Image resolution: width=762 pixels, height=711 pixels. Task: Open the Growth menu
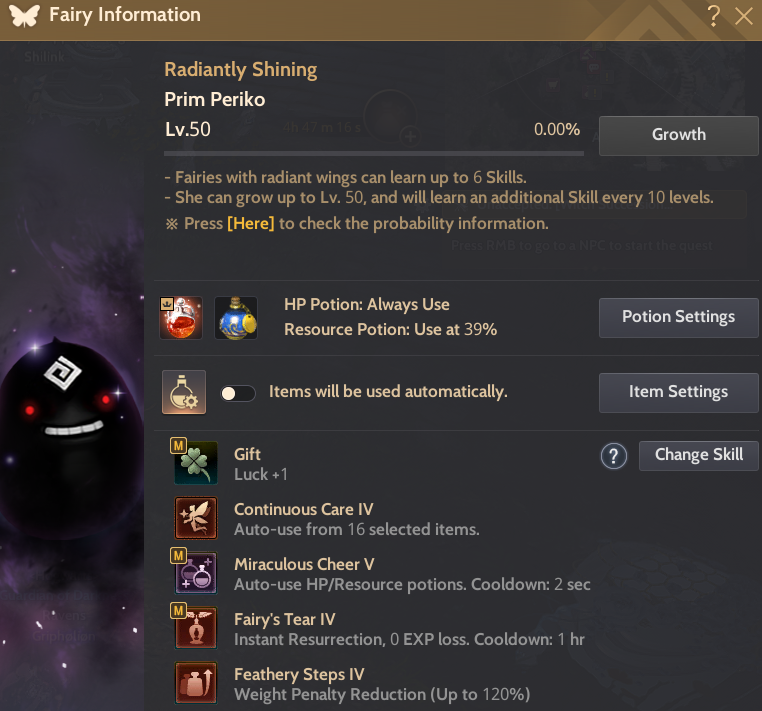pyautogui.click(x=678, y=136)
